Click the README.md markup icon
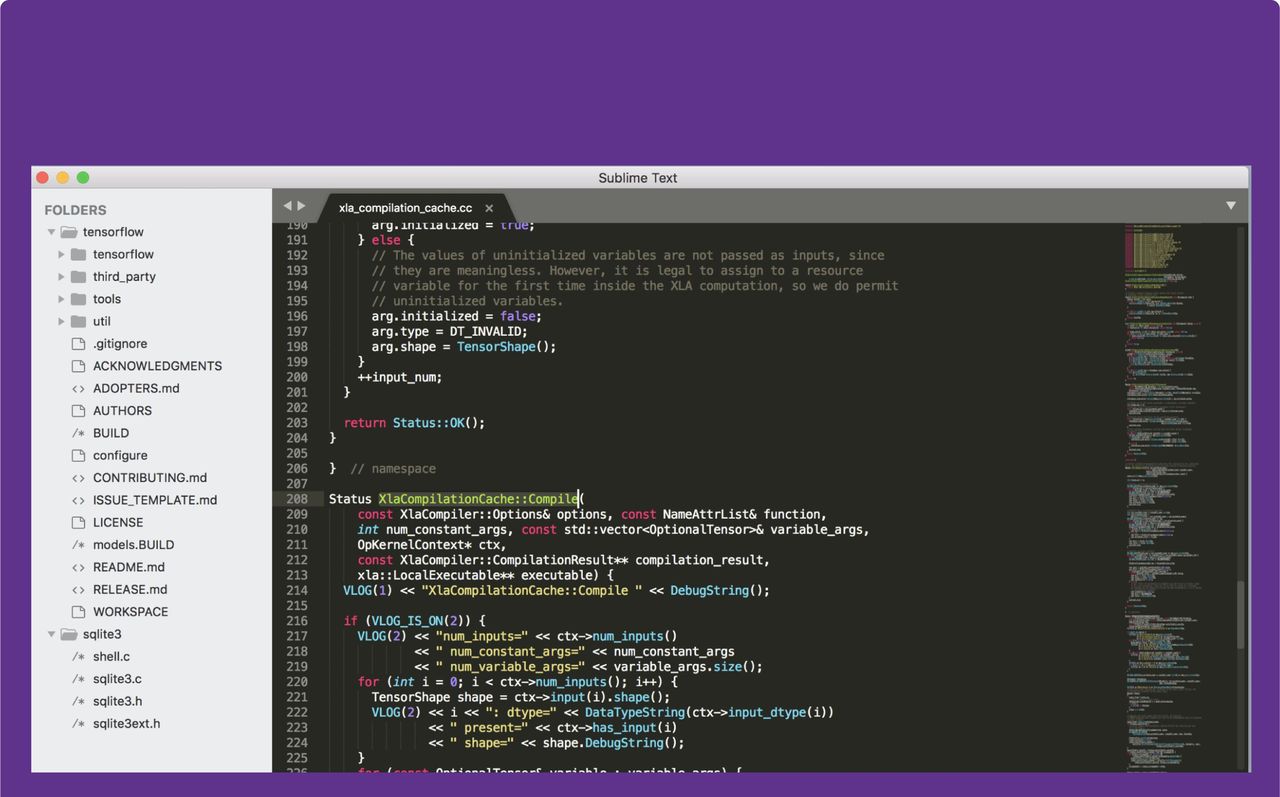The width and height of the screenshot is (1280, 797). tap(78, 567)
